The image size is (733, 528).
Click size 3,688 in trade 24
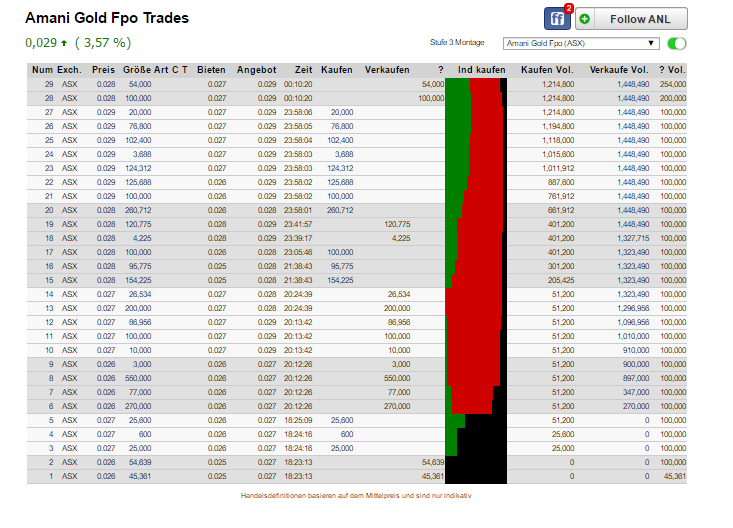pyautogui.click(x=142, y=154)
